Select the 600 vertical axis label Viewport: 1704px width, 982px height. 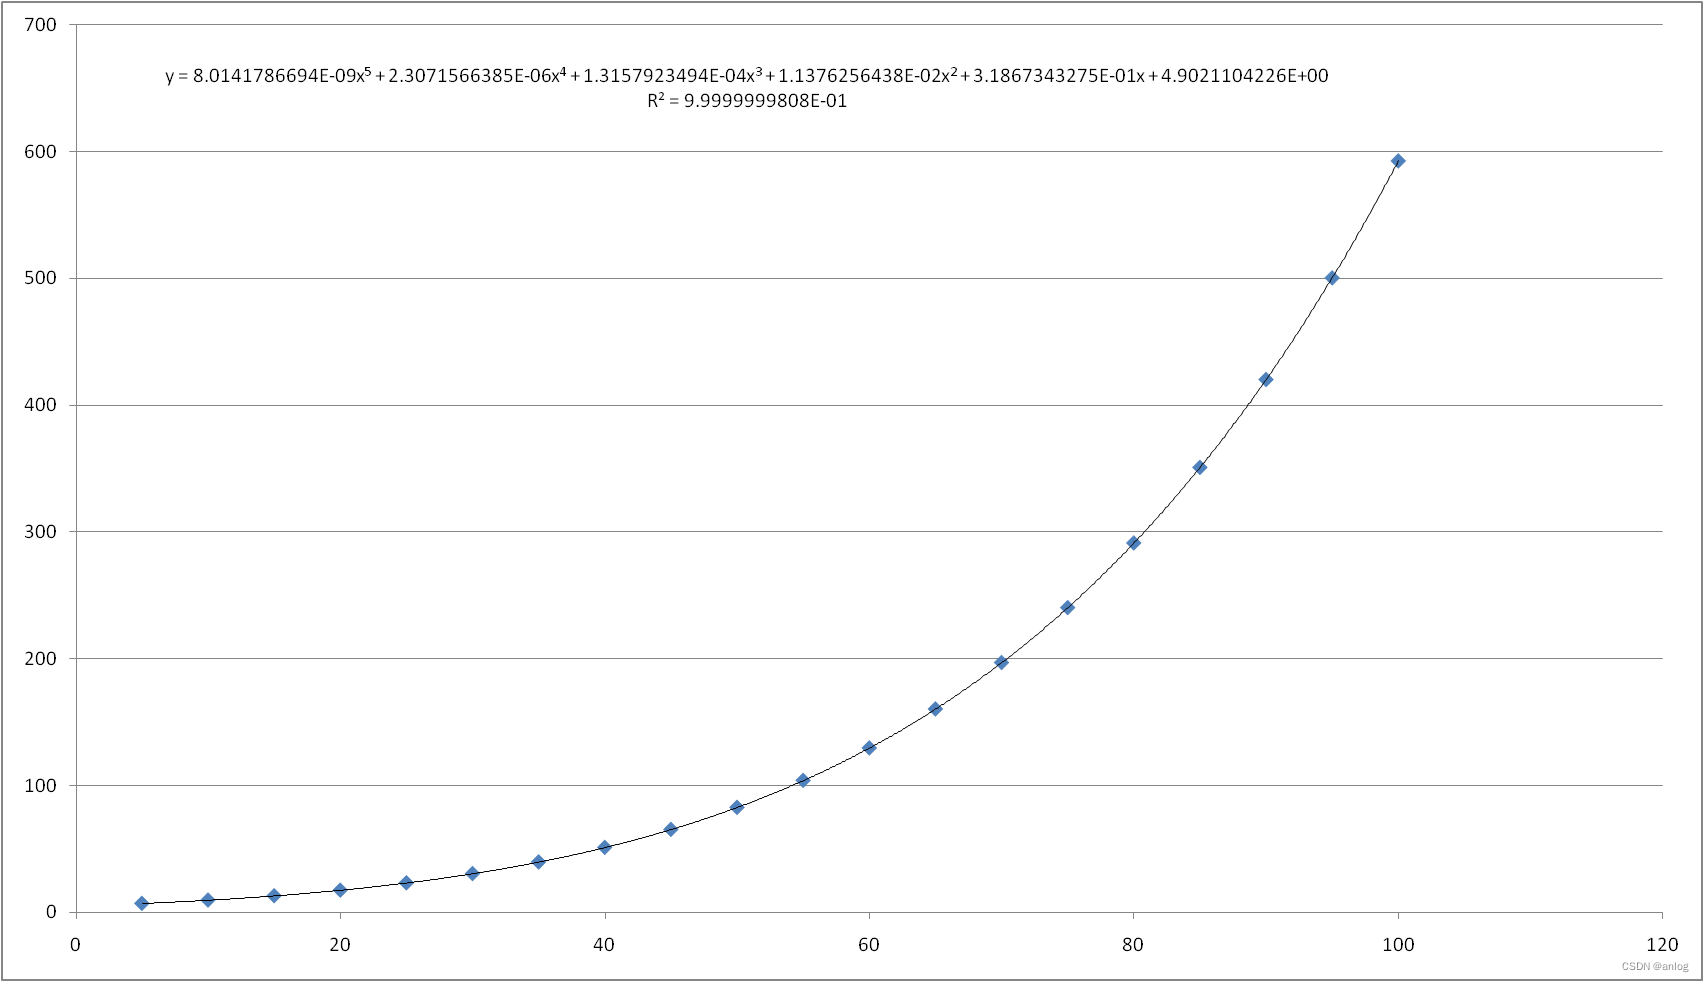[x=41, y=152]
